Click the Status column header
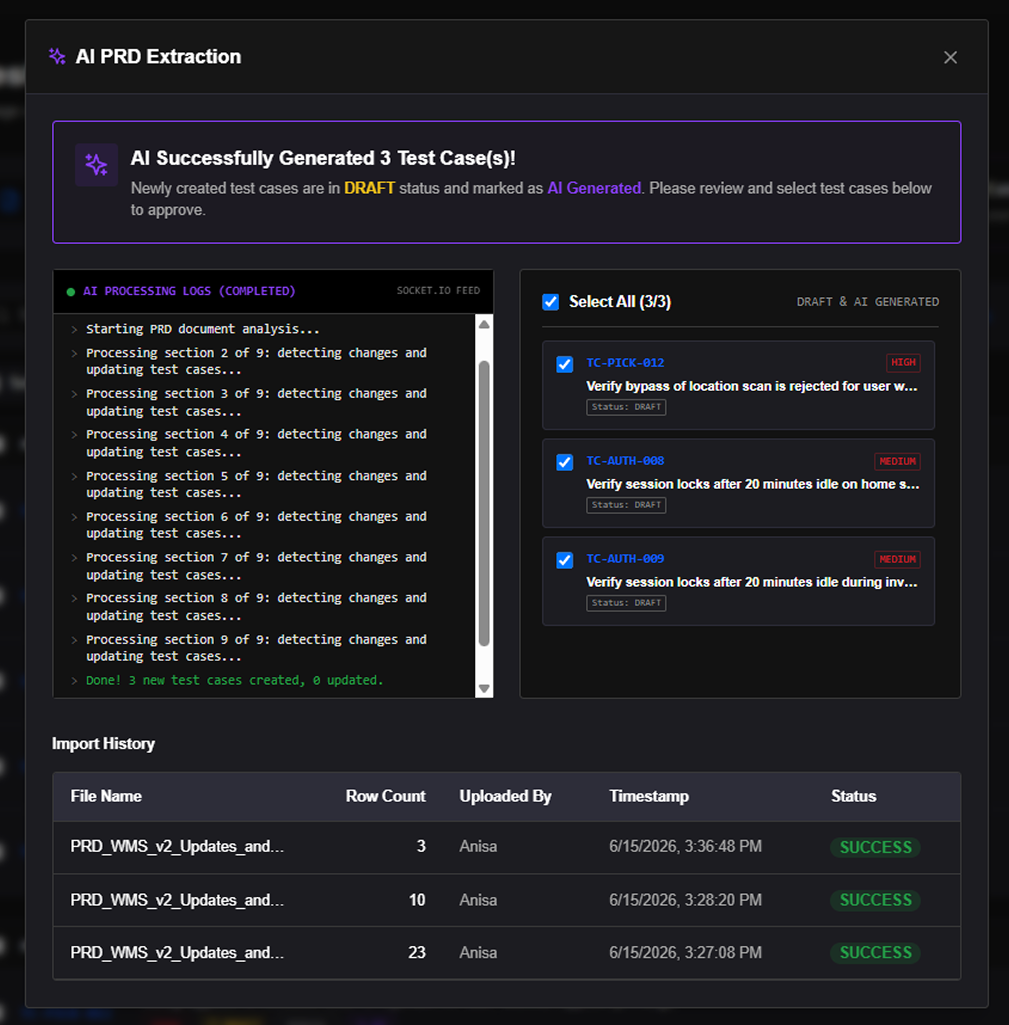This screenshot has width=1009, height=1025. (x=853, y=796)
